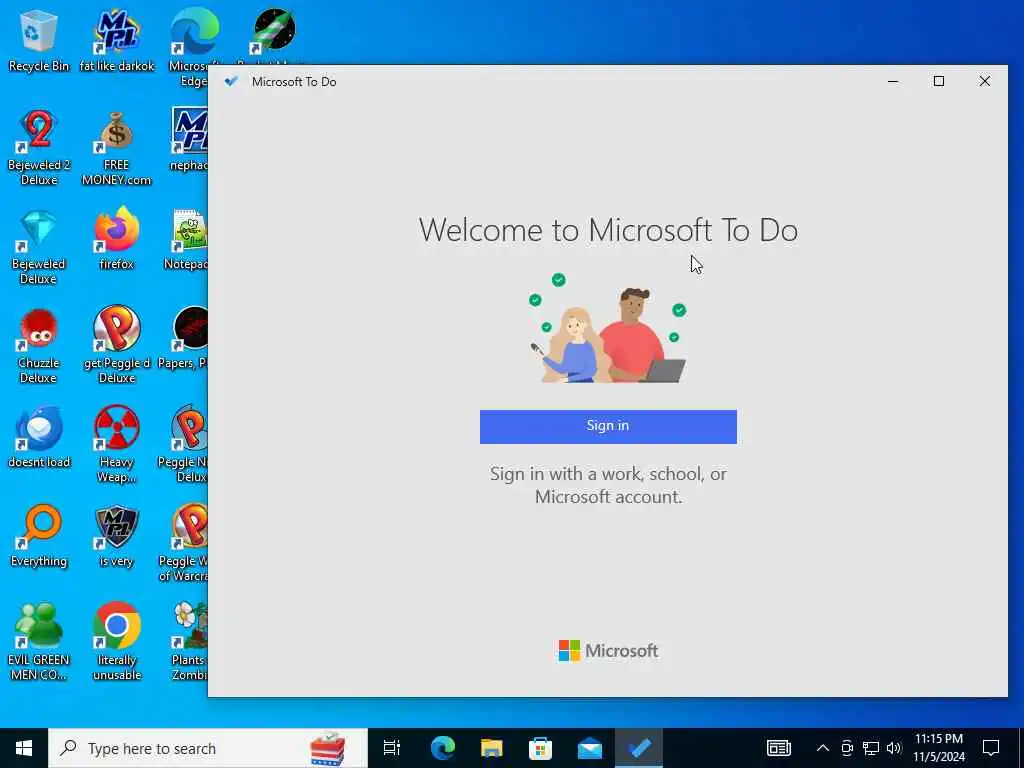The height and width of the screenshot is (768, 1024).
Task: Select the Plants vs Zombies desktop icon
Action: [189, 643]
